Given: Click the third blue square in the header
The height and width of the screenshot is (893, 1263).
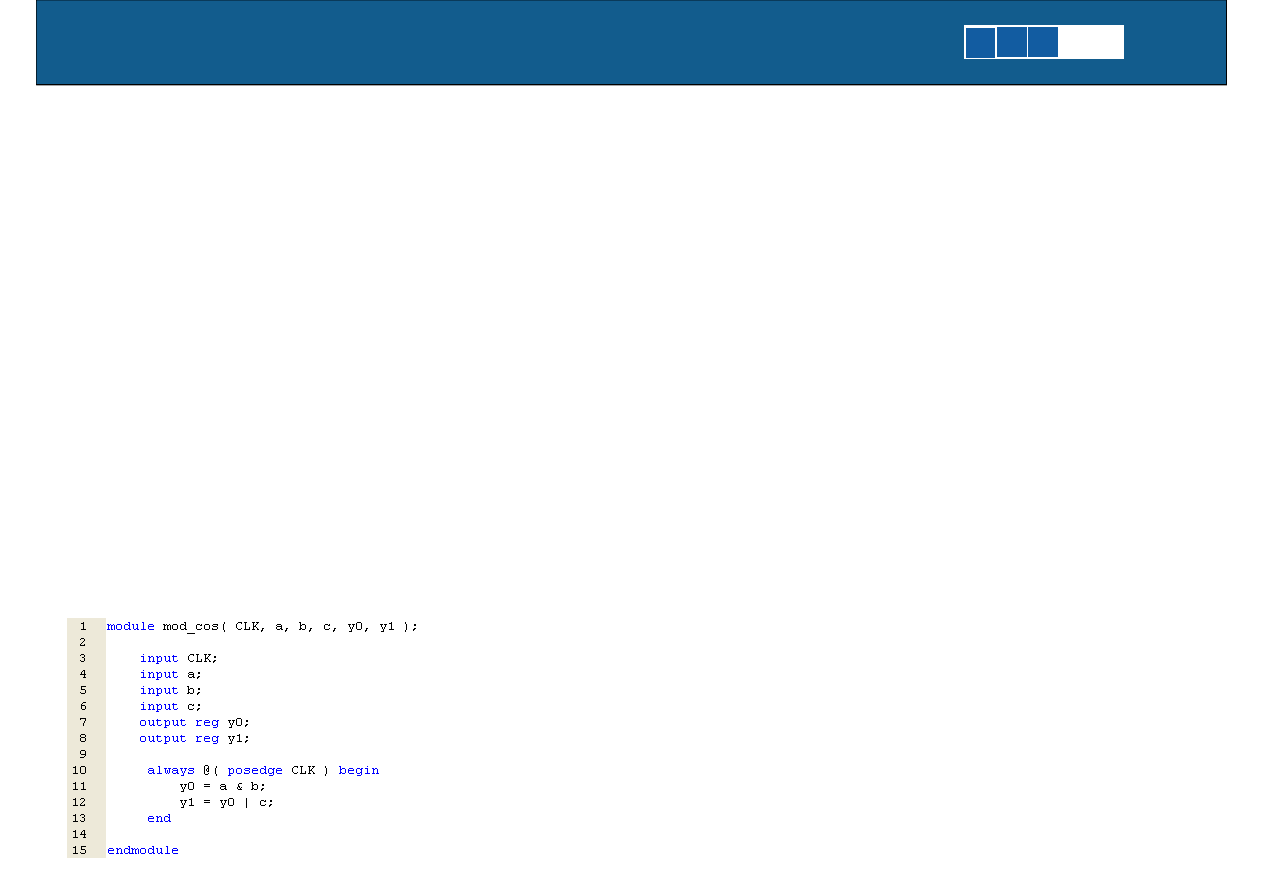Looking at the screenshot, I should (1043, 43).
